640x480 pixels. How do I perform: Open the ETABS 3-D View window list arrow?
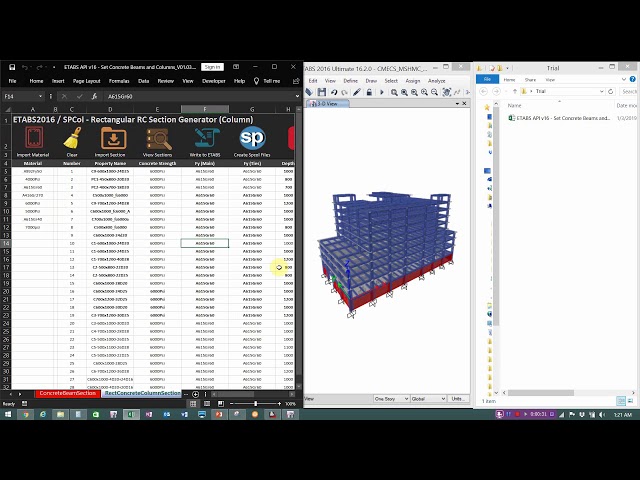coord(457,104)
